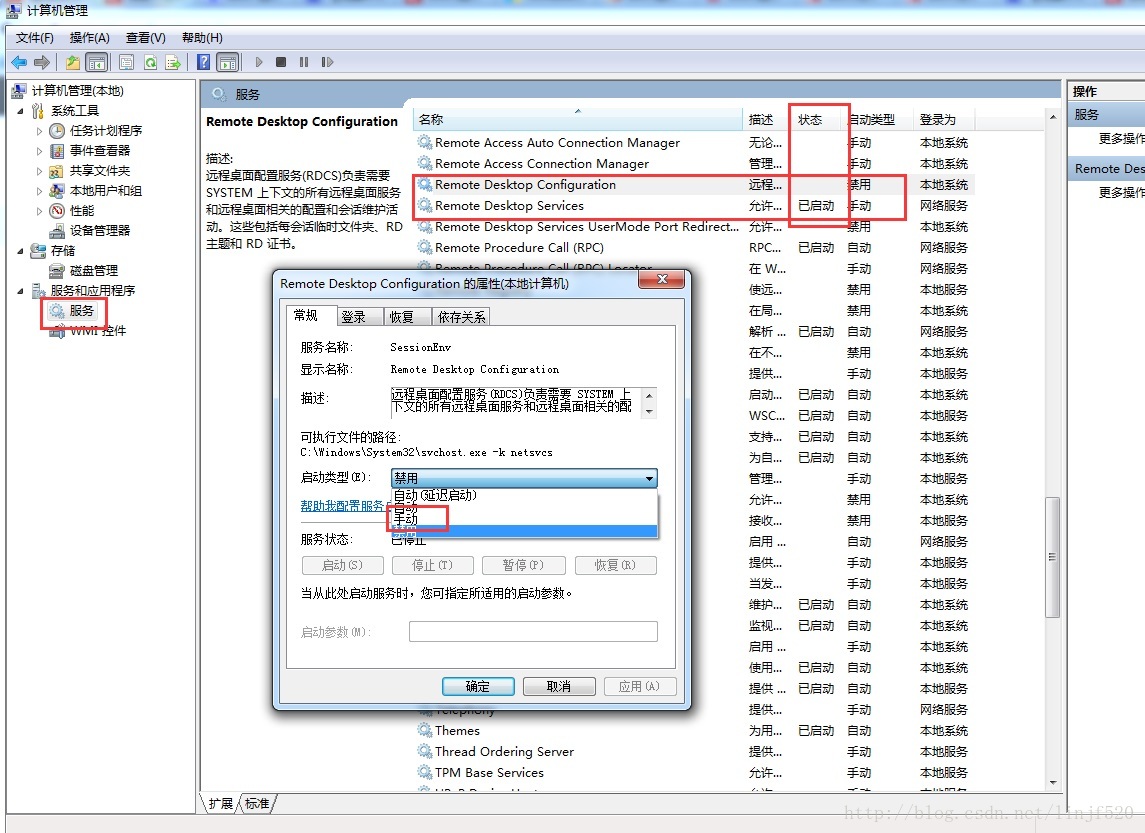Switch to the 扩展 view tab
Screen dimensions: 1145x833
tap(220, 804)
